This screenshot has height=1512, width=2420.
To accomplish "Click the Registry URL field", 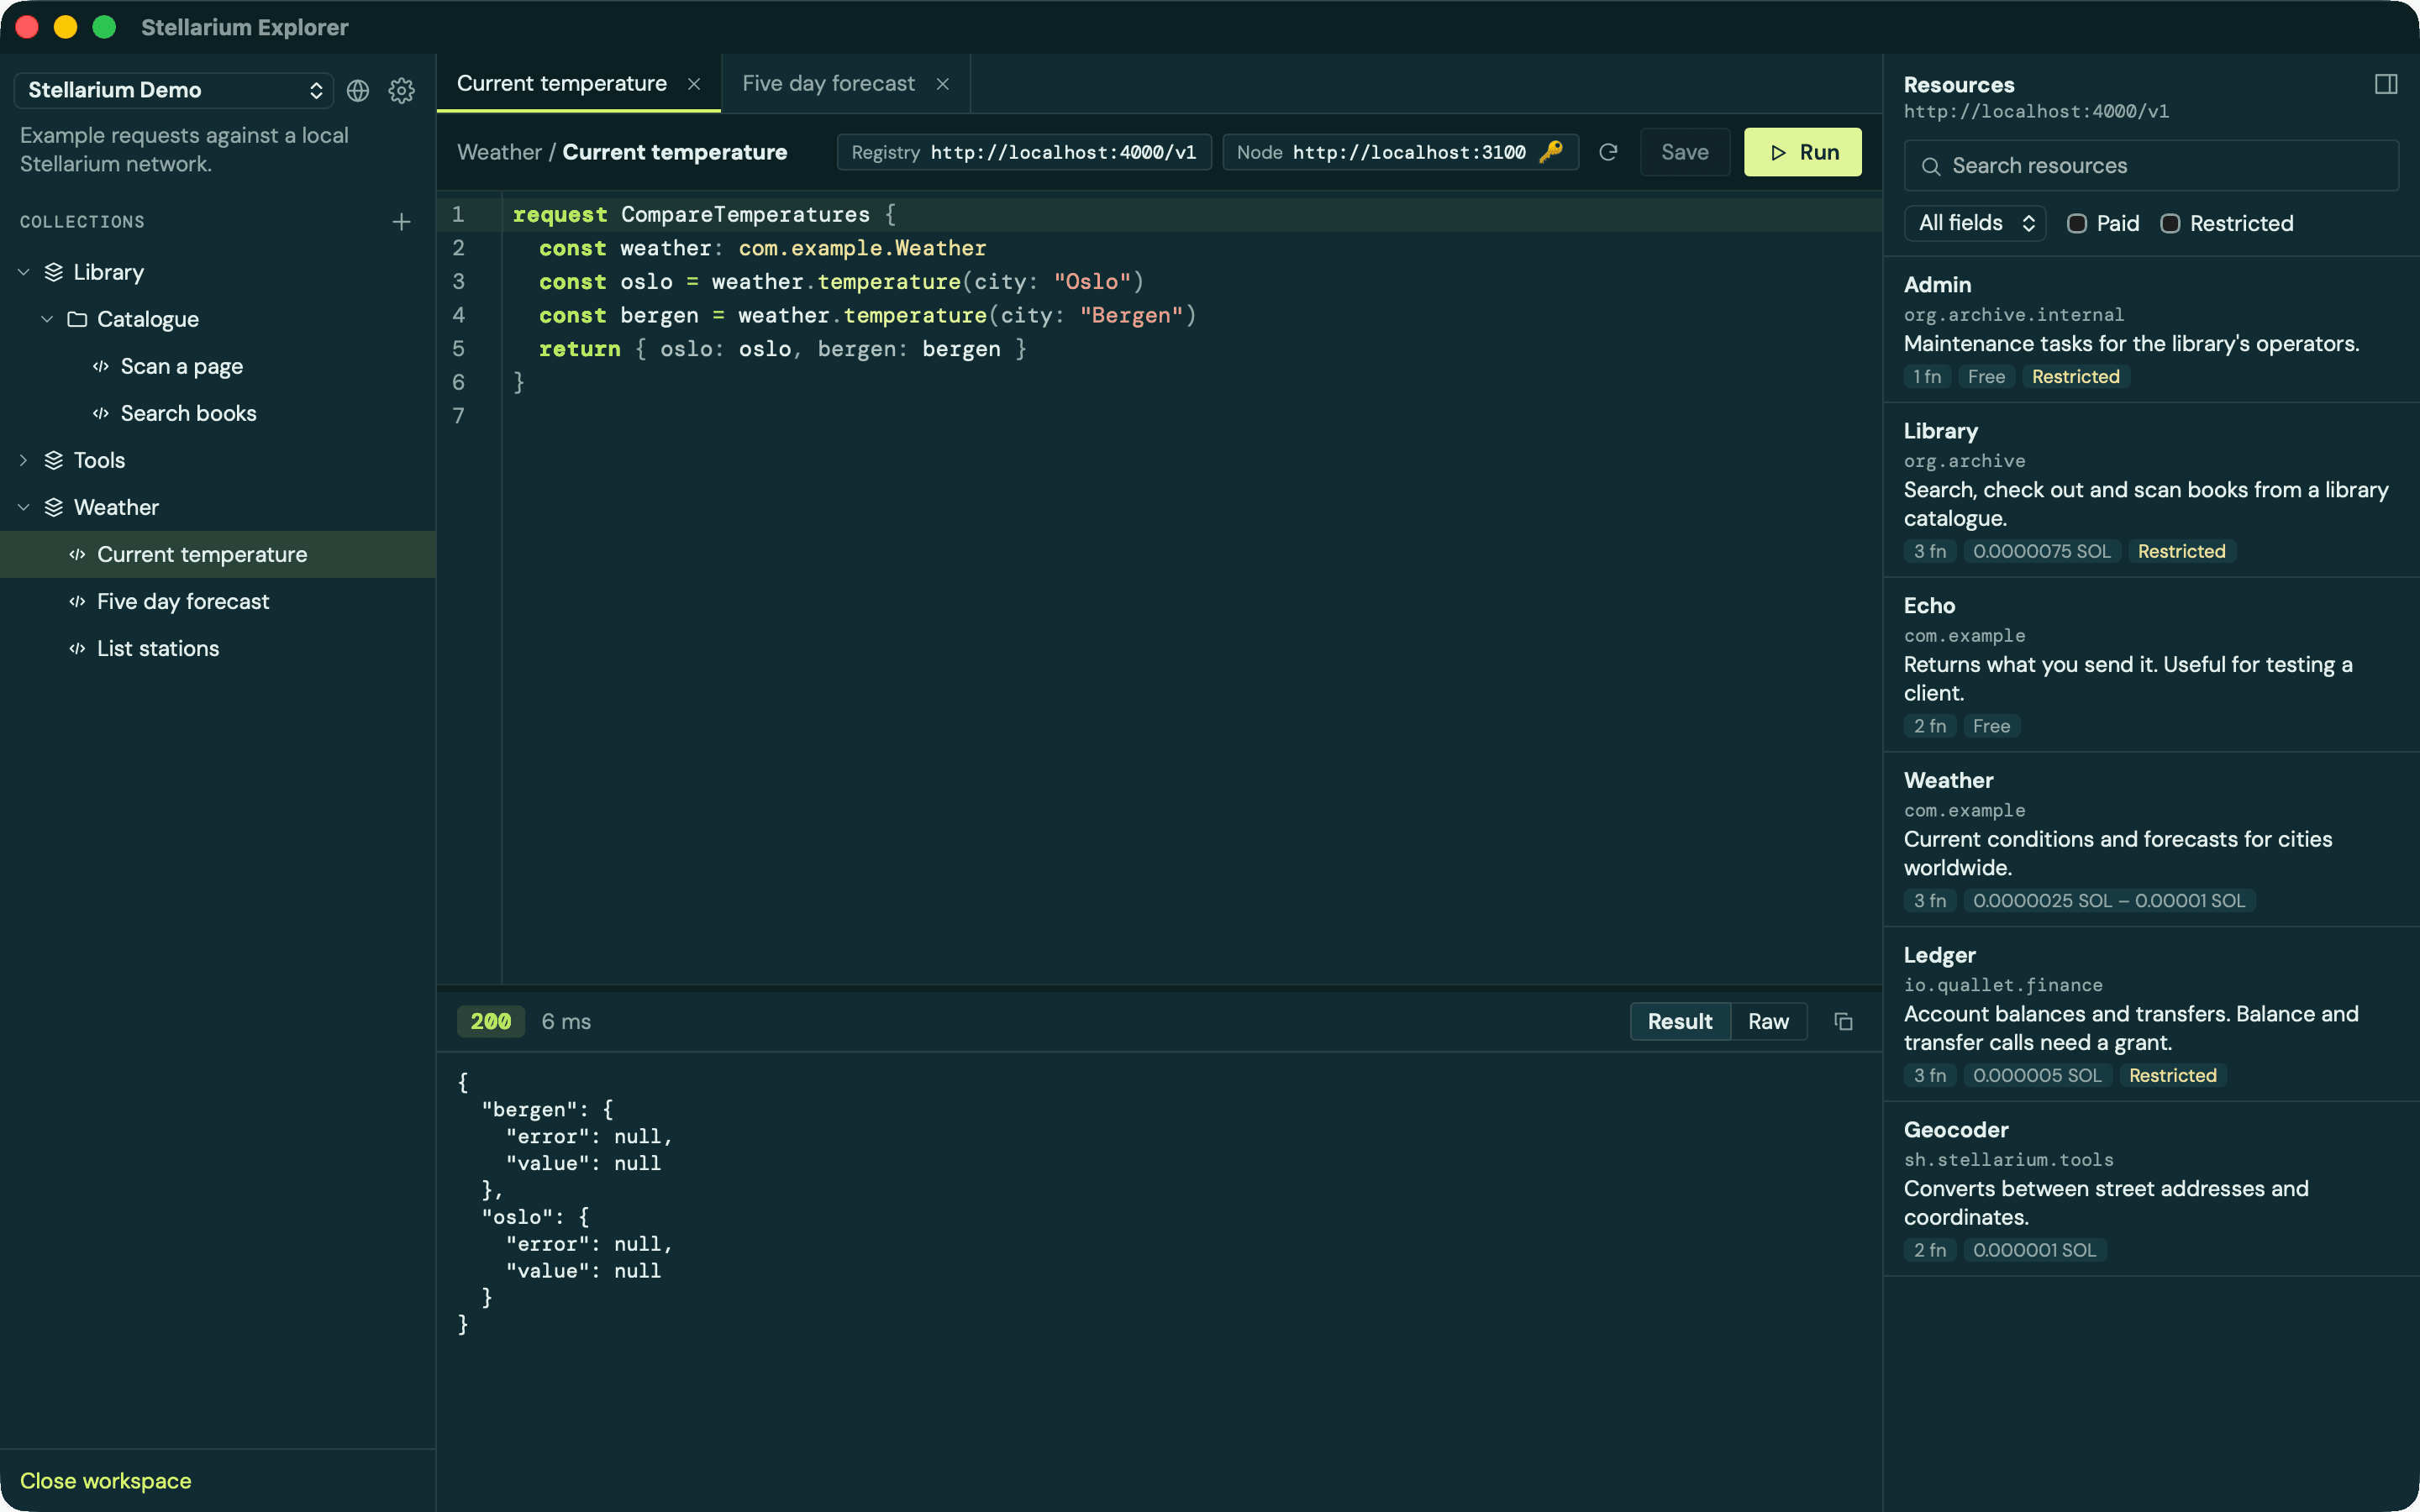I will pos(1024,152).
